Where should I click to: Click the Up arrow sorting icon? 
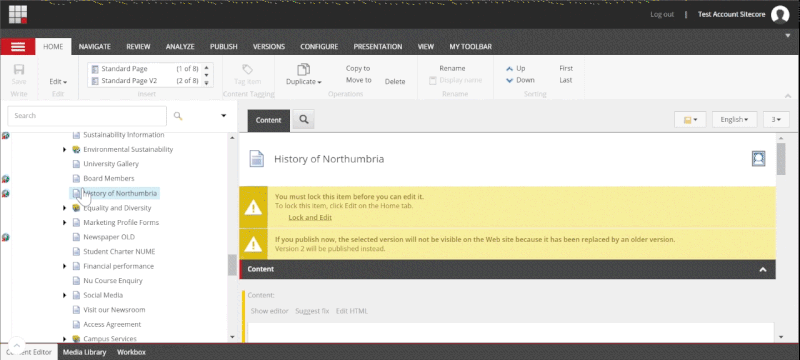509,68
